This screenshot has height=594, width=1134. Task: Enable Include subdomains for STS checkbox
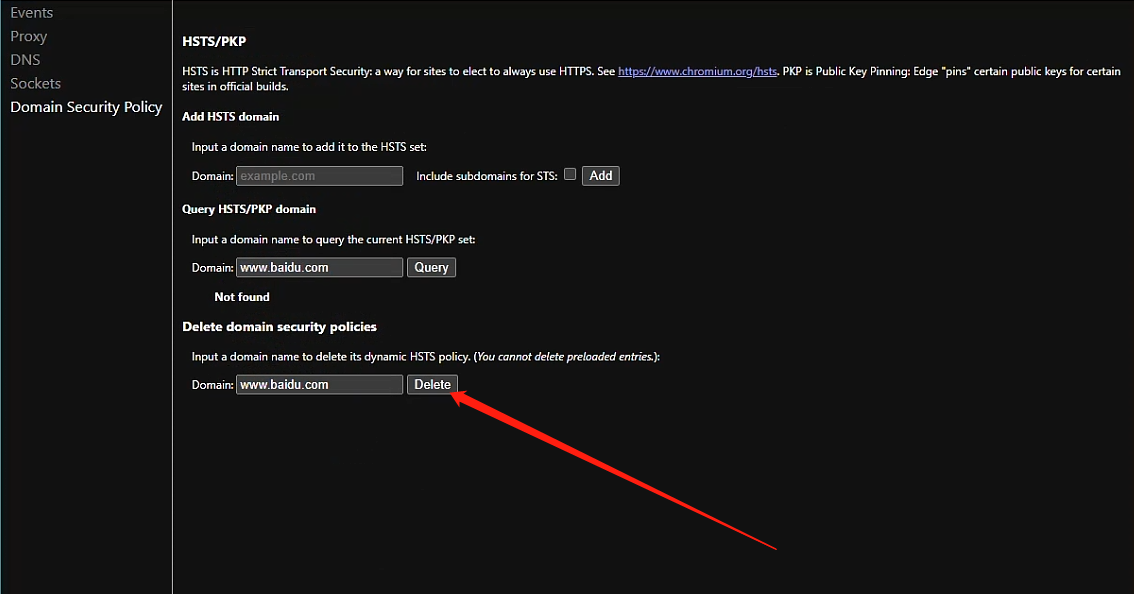tap(570, 174)
